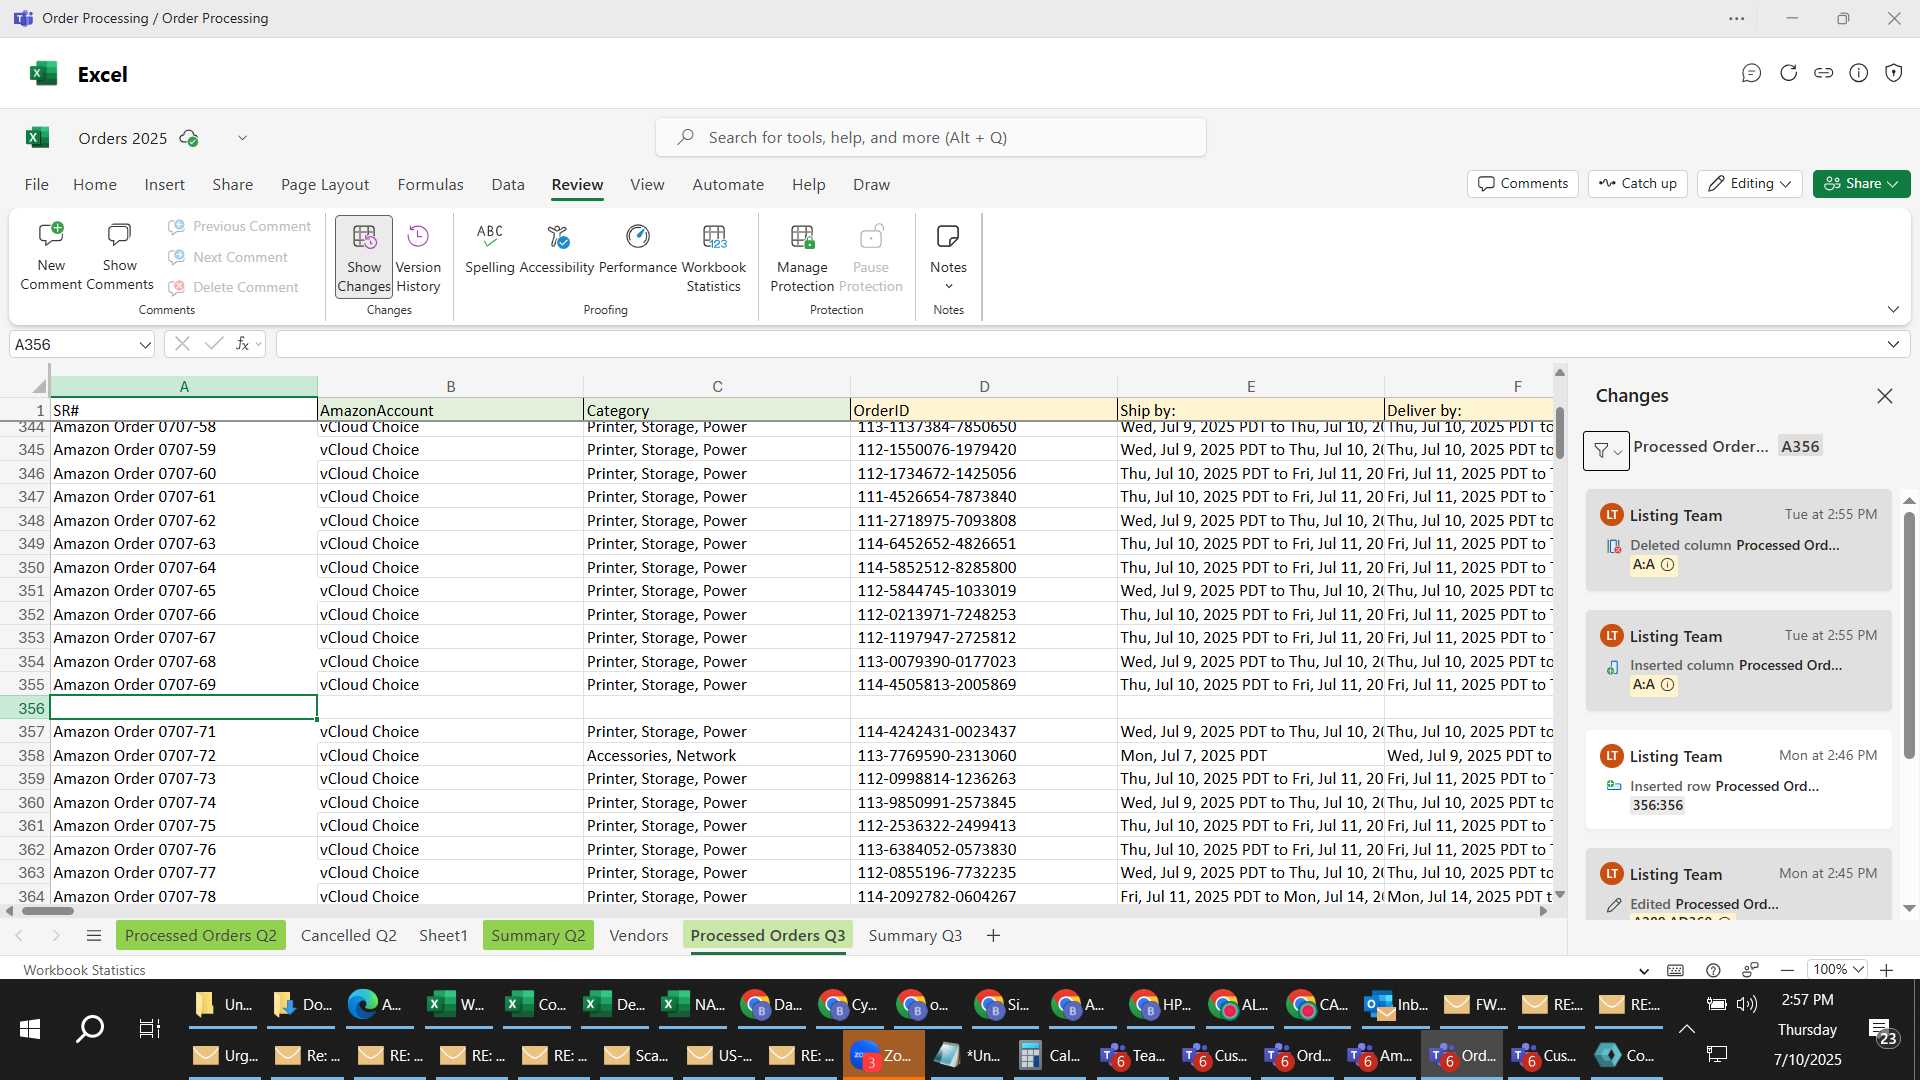Switch to the Automate tab
Viewport: 1920px width, 1080px height.
(x=728, y=185)
